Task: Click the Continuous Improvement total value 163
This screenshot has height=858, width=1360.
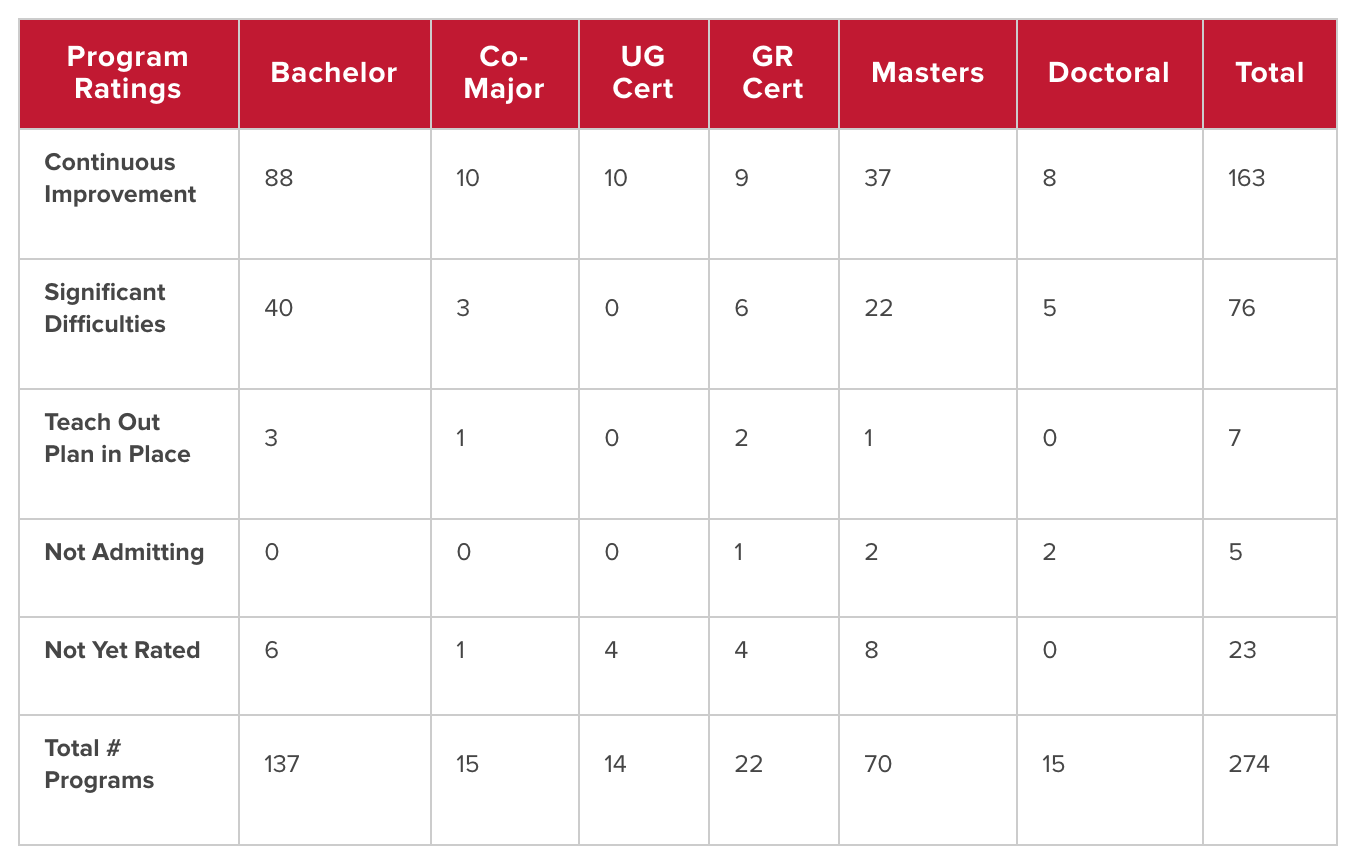Action: [x=1247, y=178]
